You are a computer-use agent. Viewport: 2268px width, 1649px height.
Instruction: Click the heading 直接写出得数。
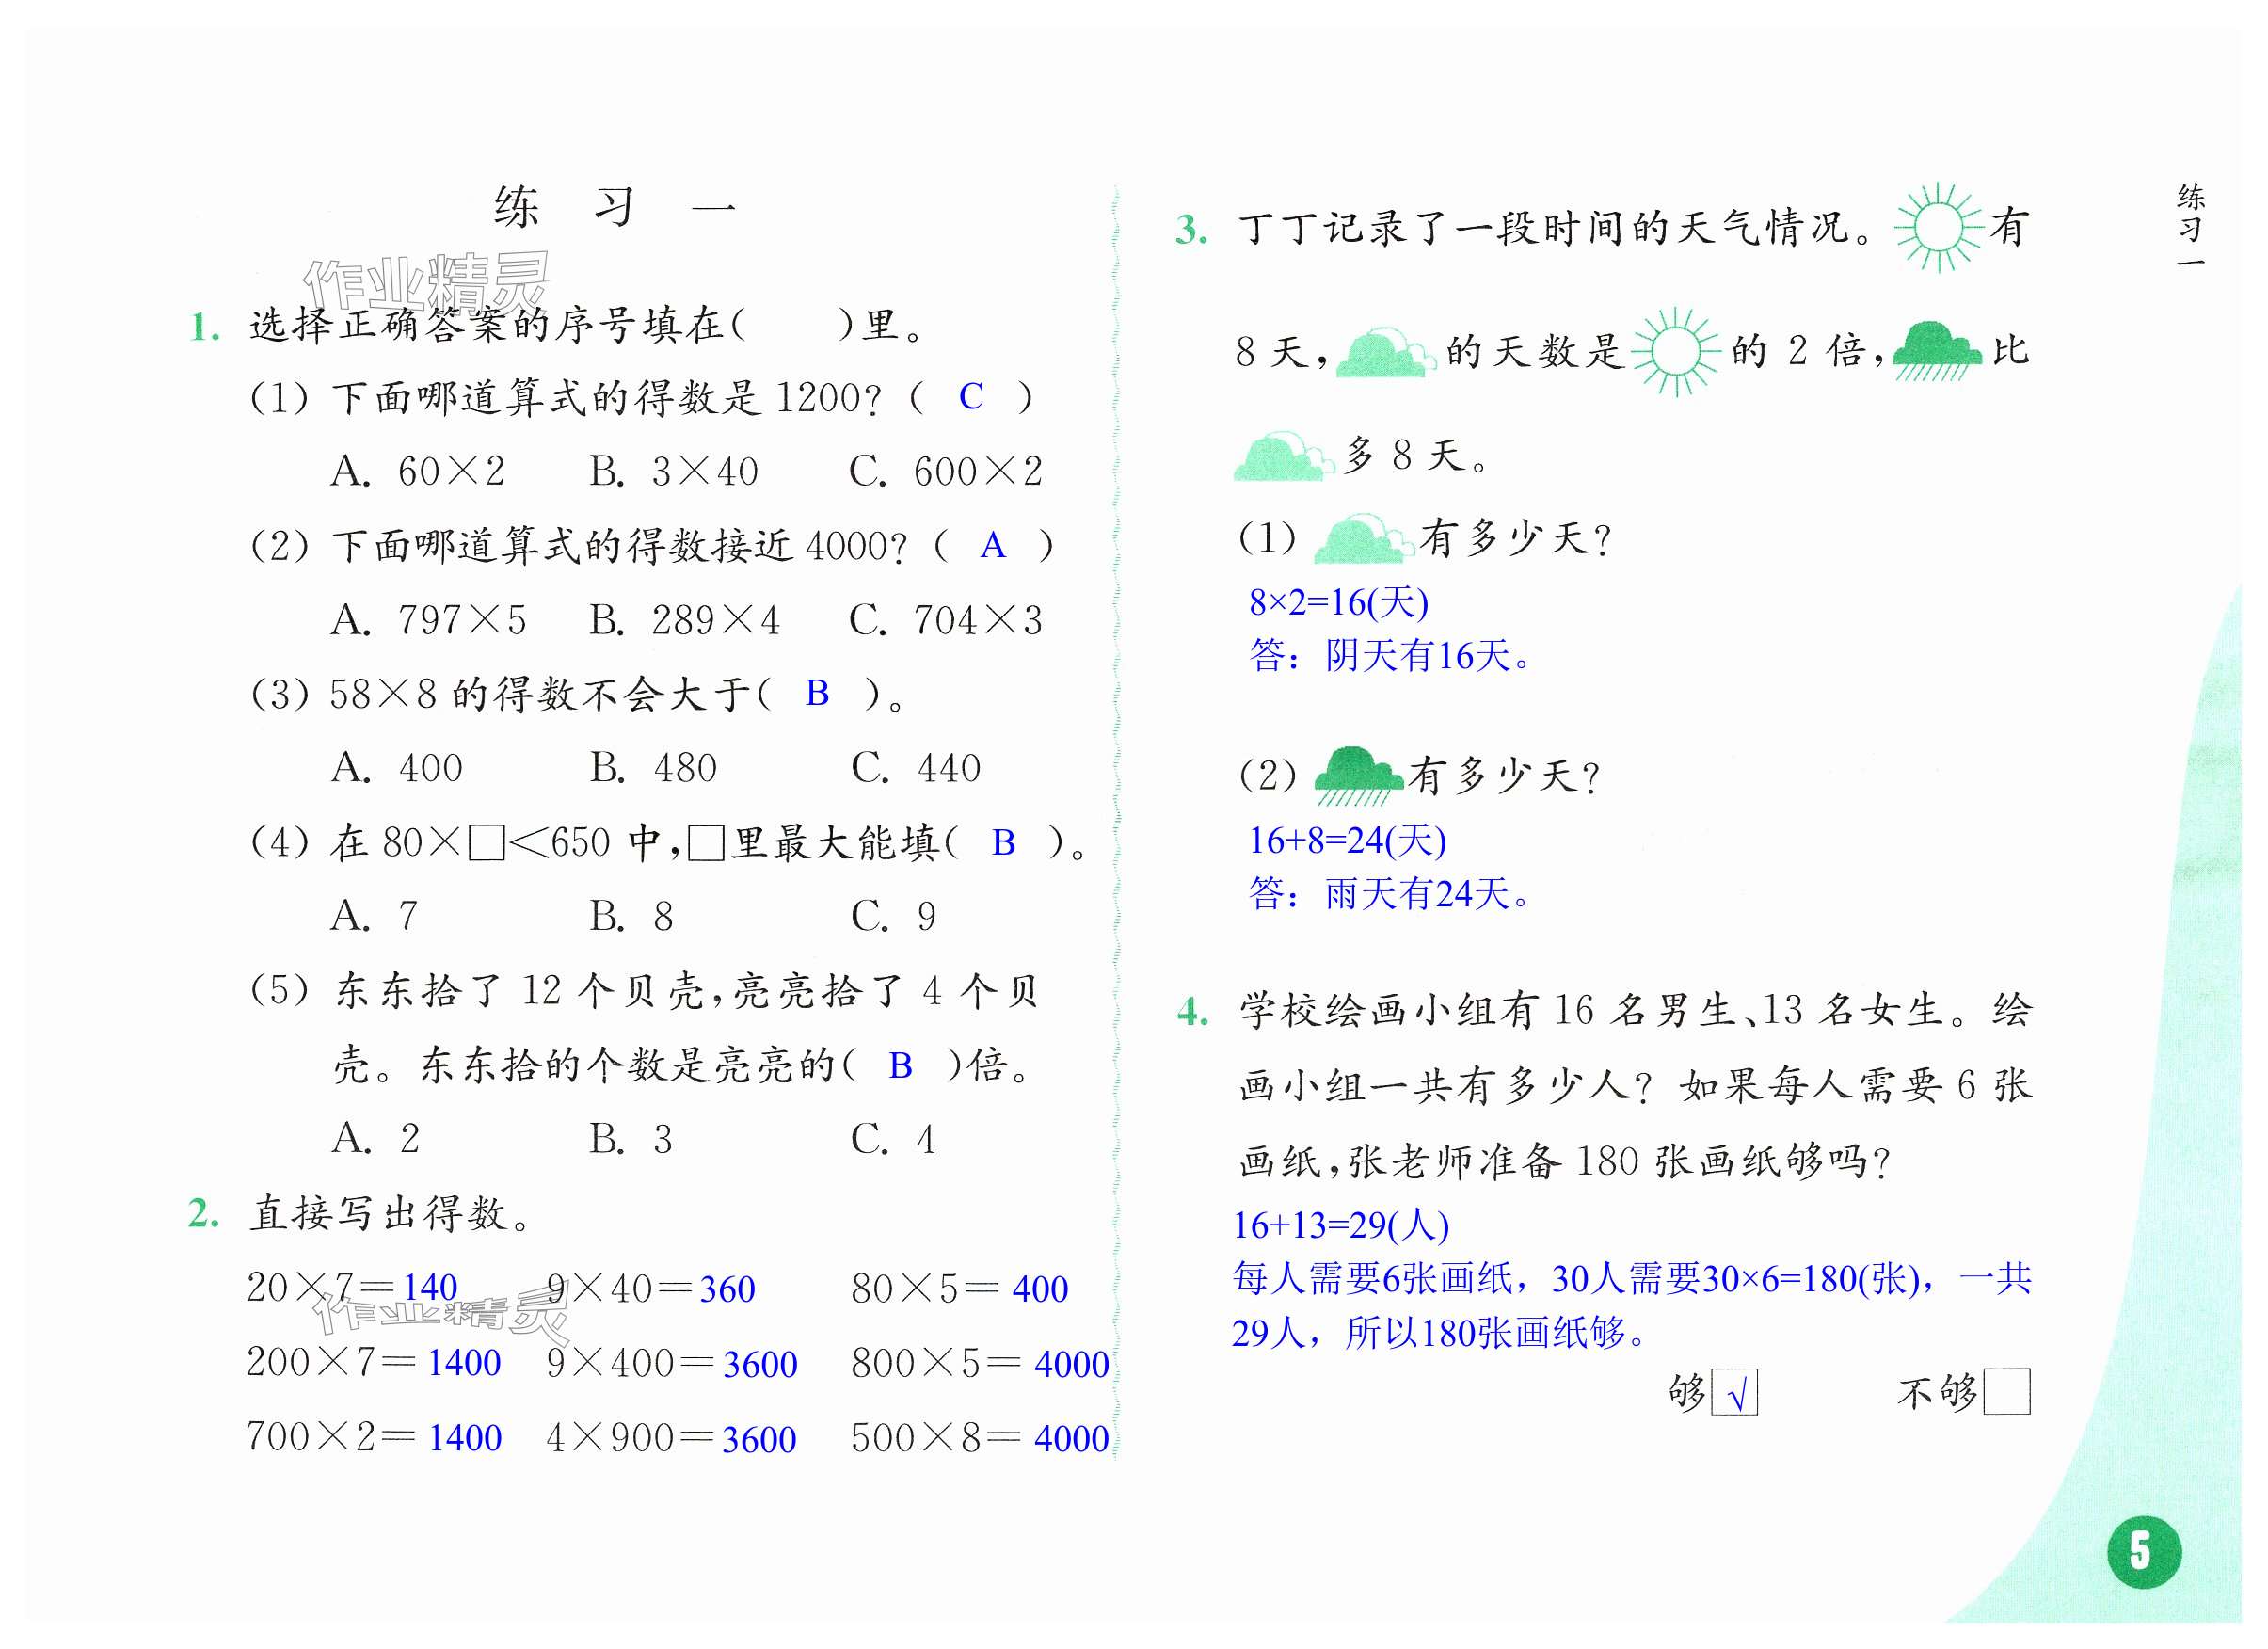(392, 1215)
